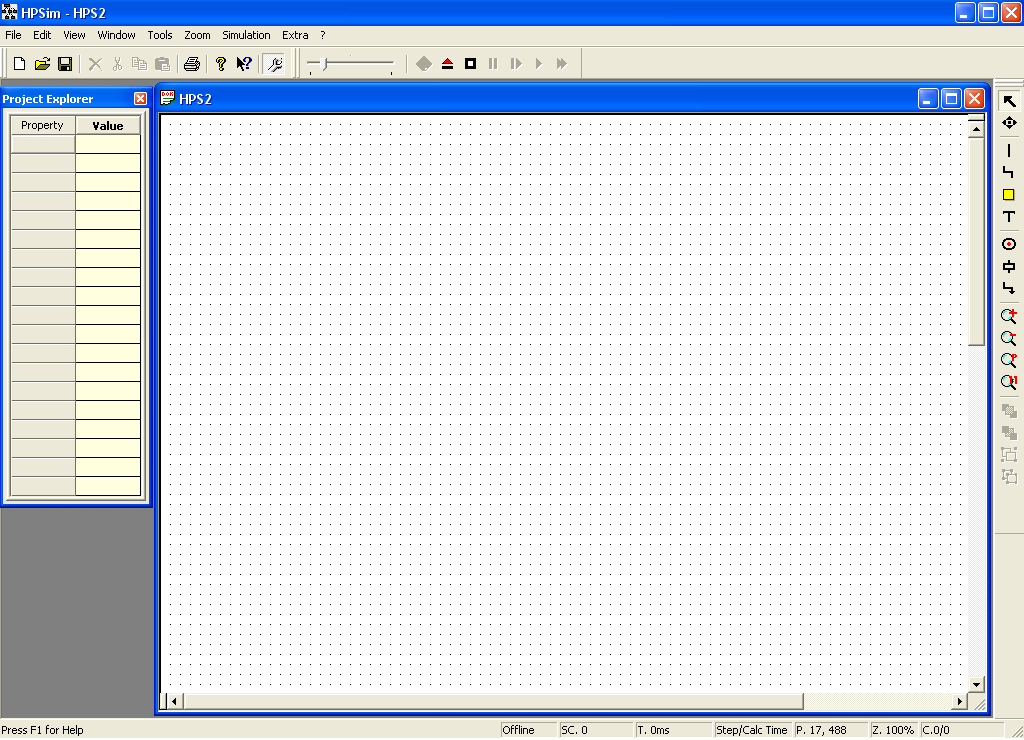Click the bring to front icon
Image resolution: width=1024 pixels, height=740 pixels.
pos(1009,411)
